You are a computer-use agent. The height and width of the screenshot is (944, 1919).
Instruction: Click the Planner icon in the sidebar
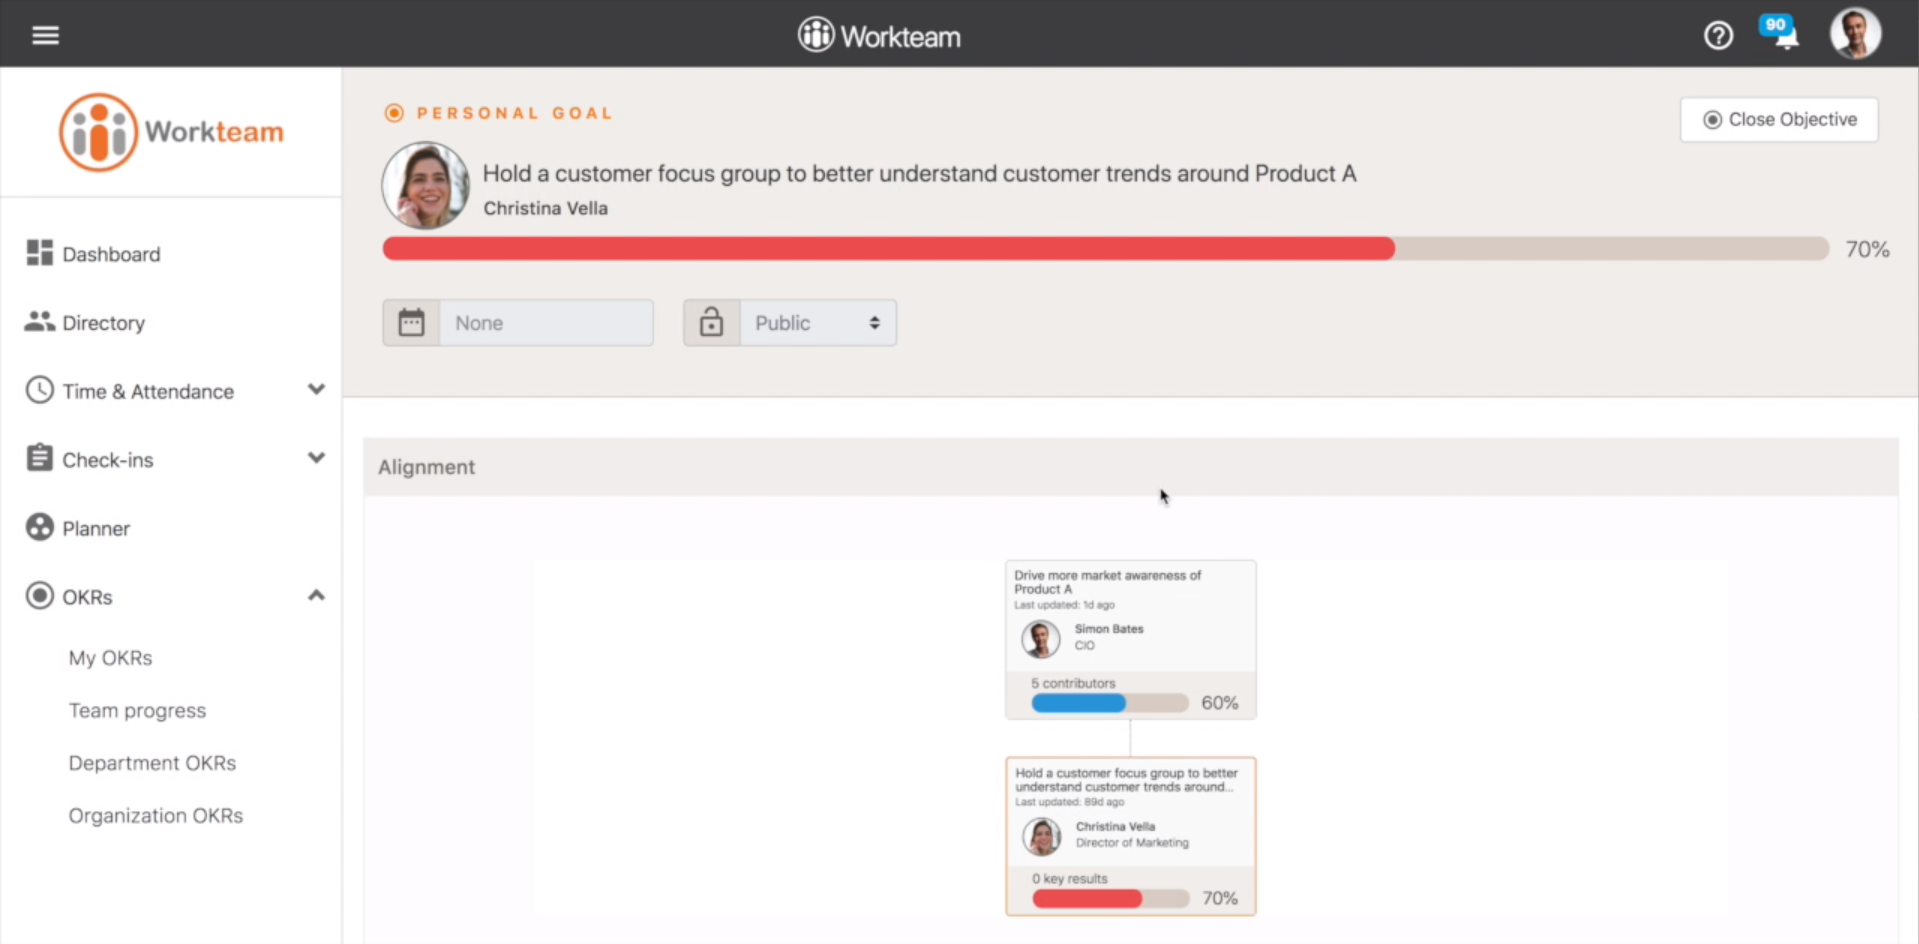pyautogui.click(x=40, y=527)
